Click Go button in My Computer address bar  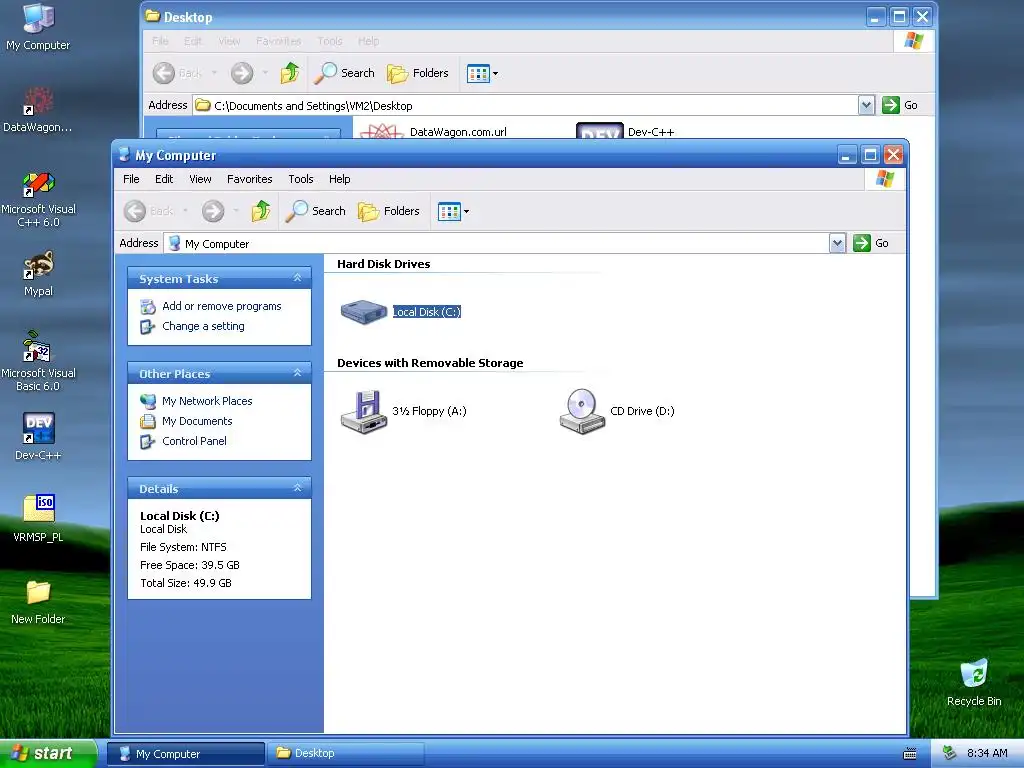pos(872,243)
